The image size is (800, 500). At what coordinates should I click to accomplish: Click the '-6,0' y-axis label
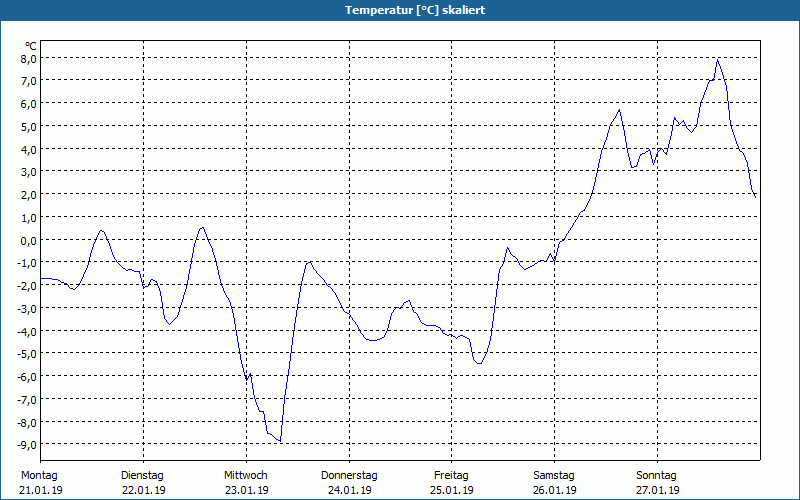pyautogui.click(x=28, y=377)
